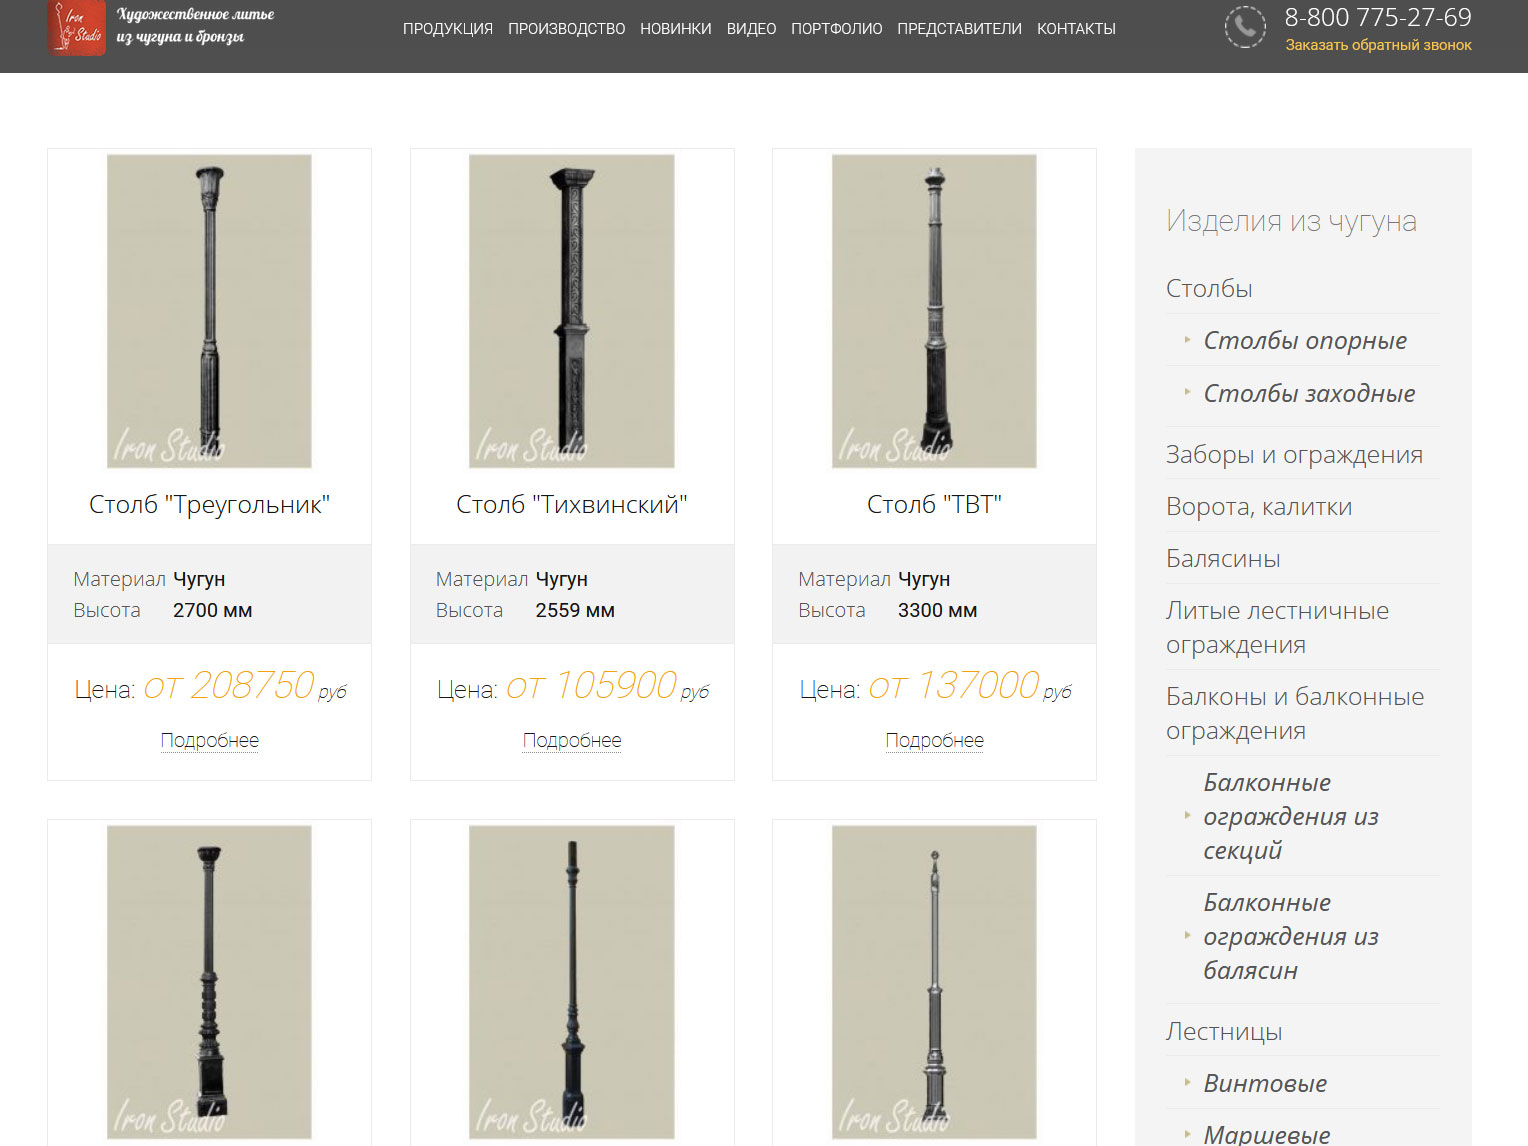
Task: Go to КОНТАКТЫ in the top menu
Action: point(1076,29)
